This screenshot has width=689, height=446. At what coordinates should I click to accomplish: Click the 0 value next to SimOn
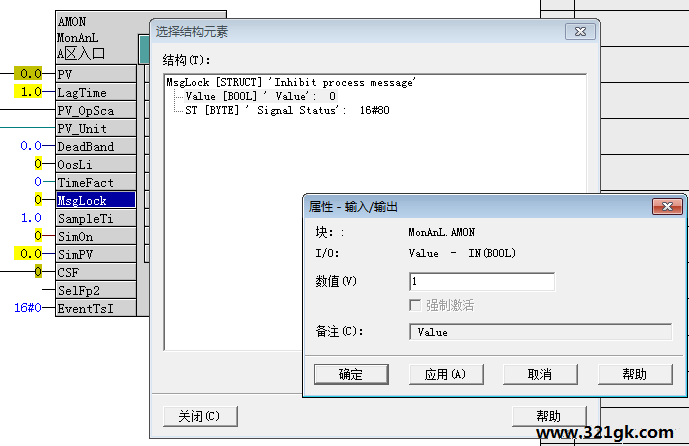(x=38, y=236)
